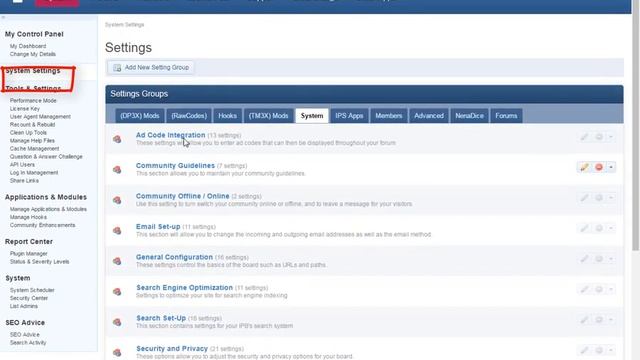Open Community Guidelines settings link
640x360 pixels.
coord(175,166)
